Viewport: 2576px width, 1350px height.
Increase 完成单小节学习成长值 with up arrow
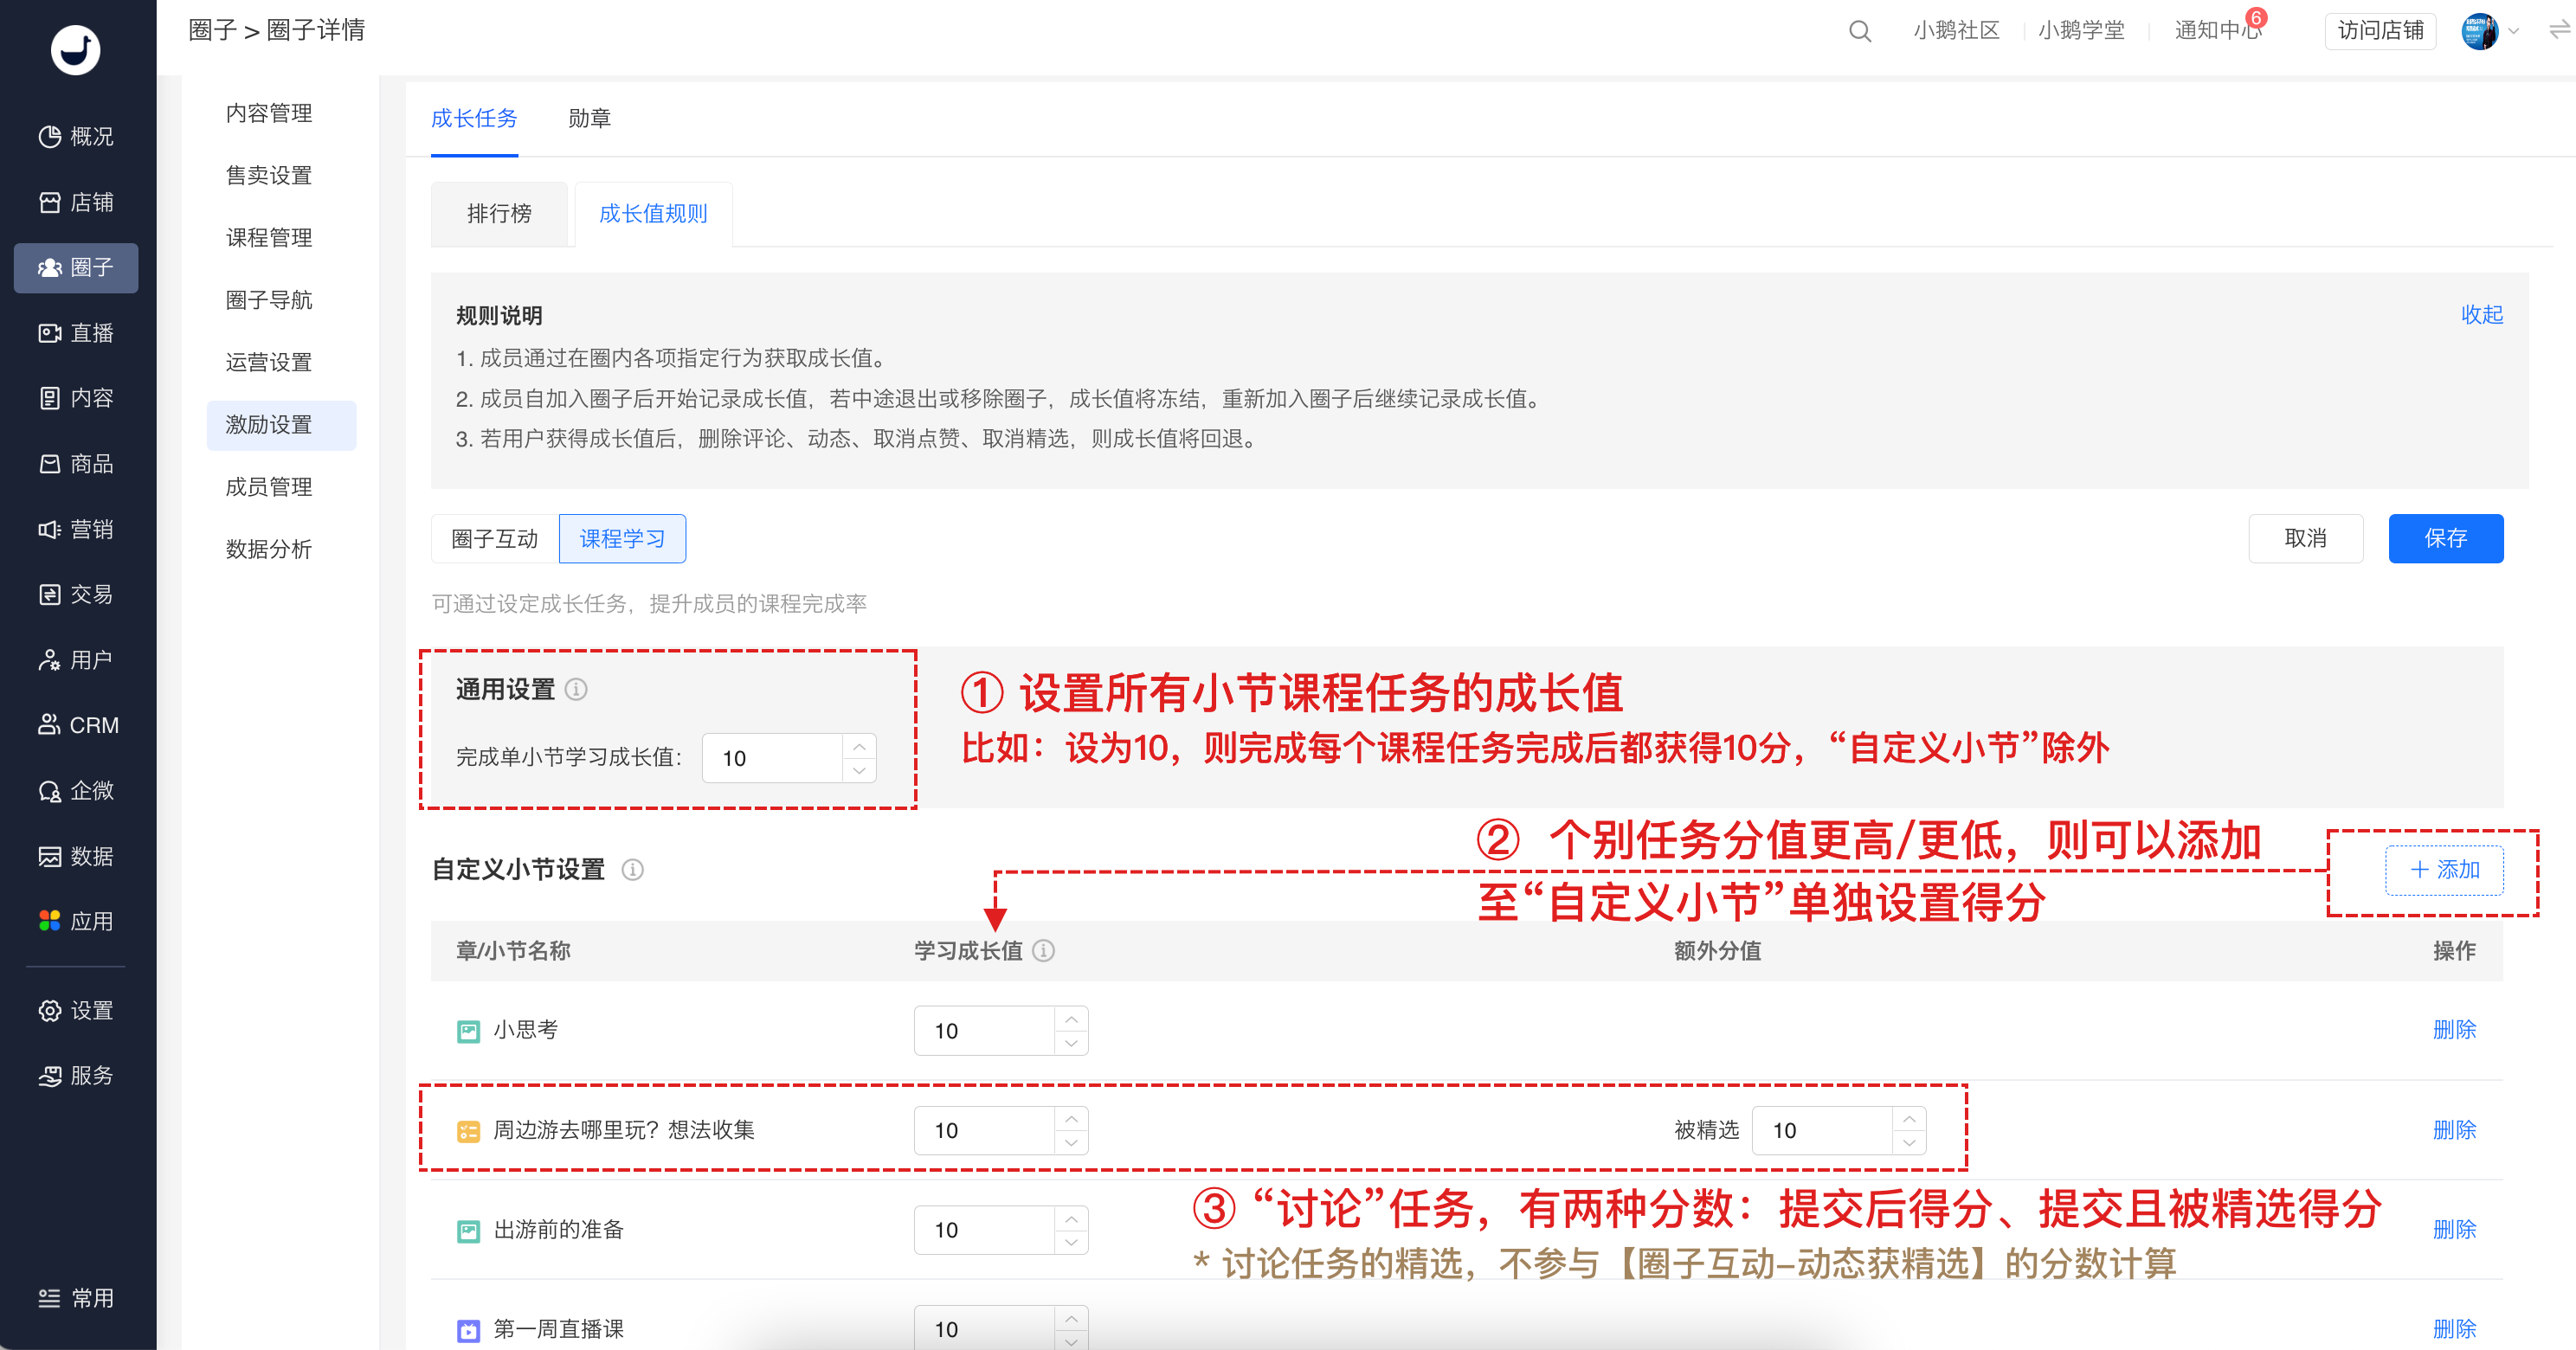[x=859, y=746]
